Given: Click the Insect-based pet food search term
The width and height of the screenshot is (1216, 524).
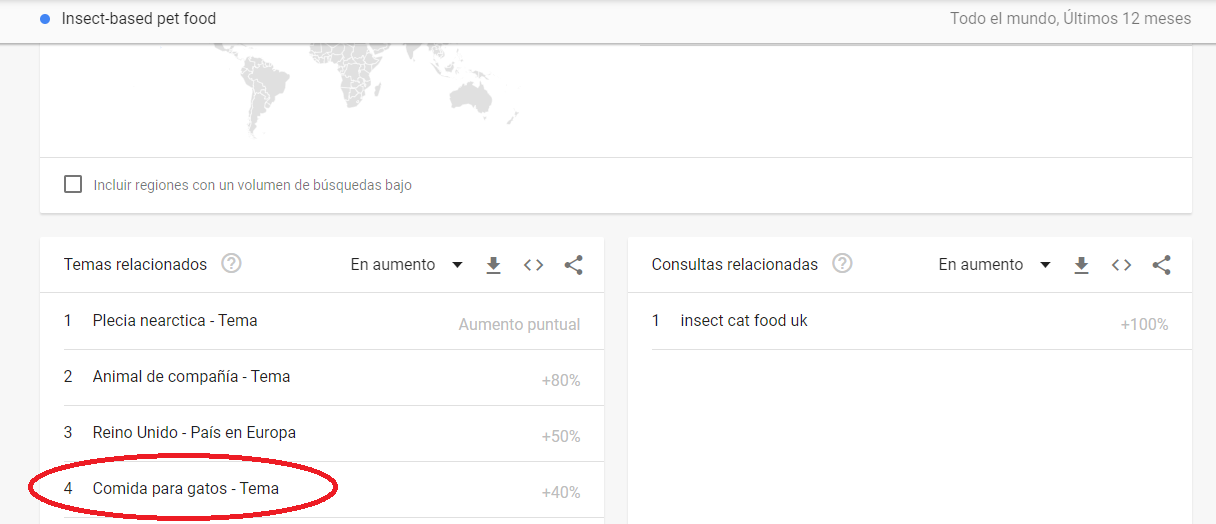Looking at the screenshot, I should click(138, 19).
